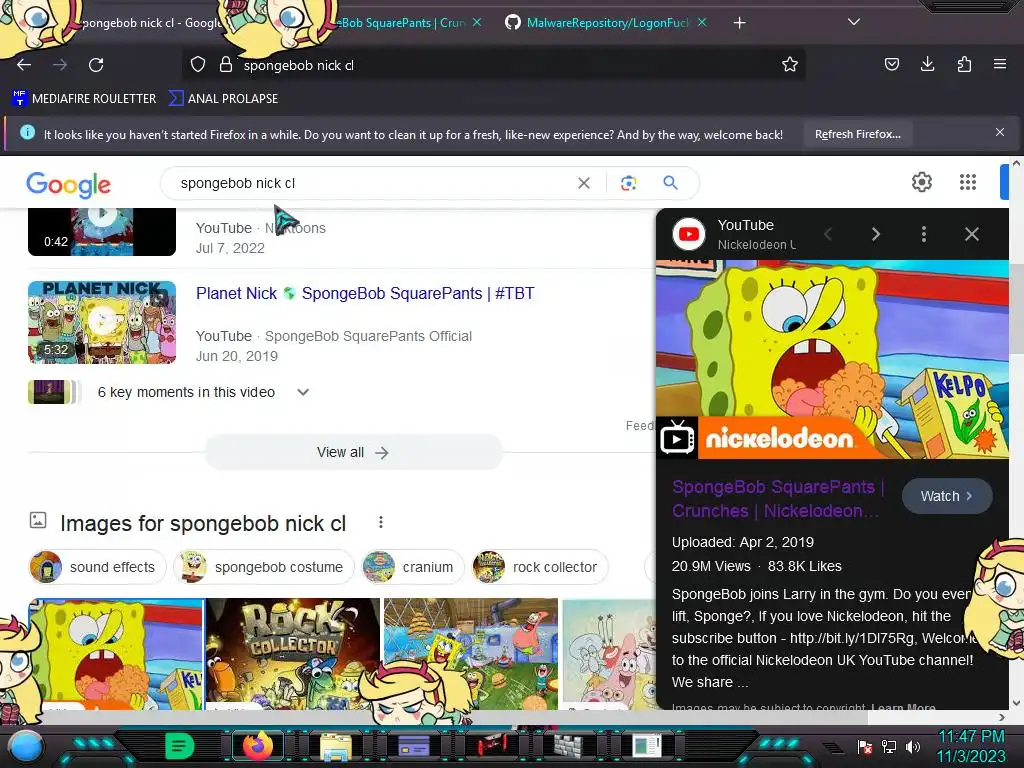This screenshot has width=1024, height=768.
Task: Open the MEDIAFIRE ROULETTER bookmark
Action: (84, 99)
